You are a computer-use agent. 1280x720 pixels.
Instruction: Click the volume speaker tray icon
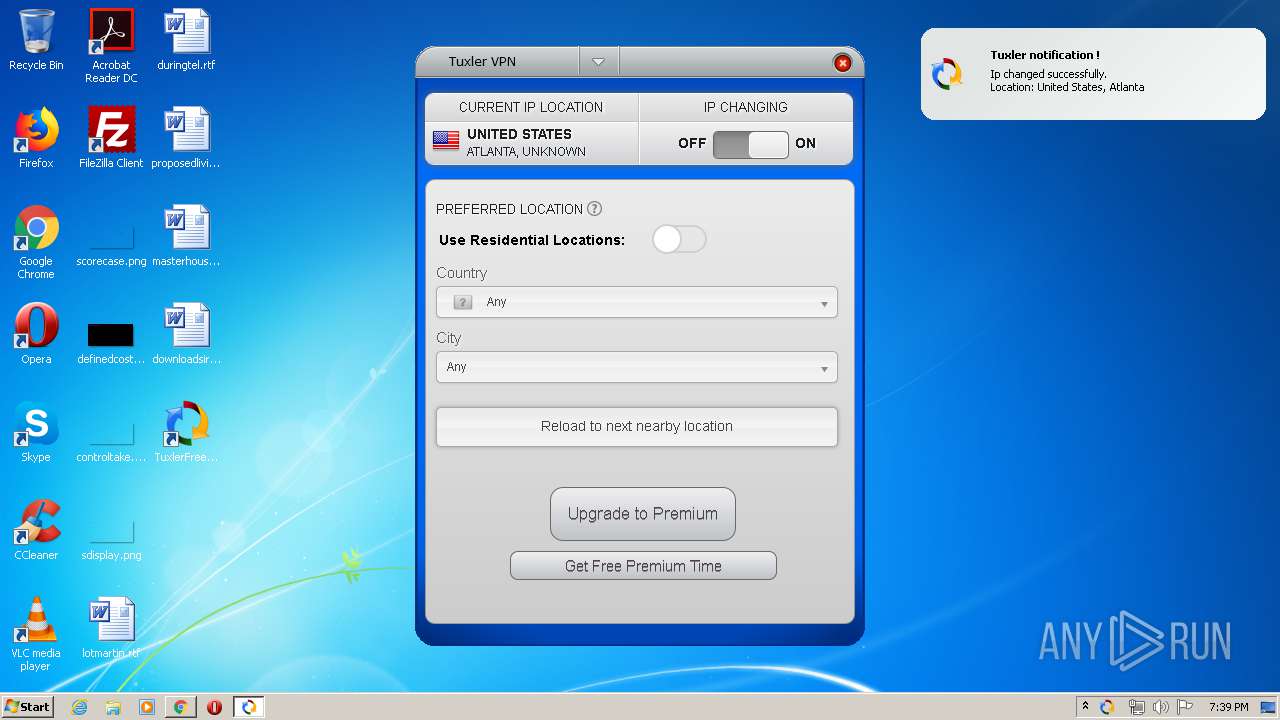1161,707
